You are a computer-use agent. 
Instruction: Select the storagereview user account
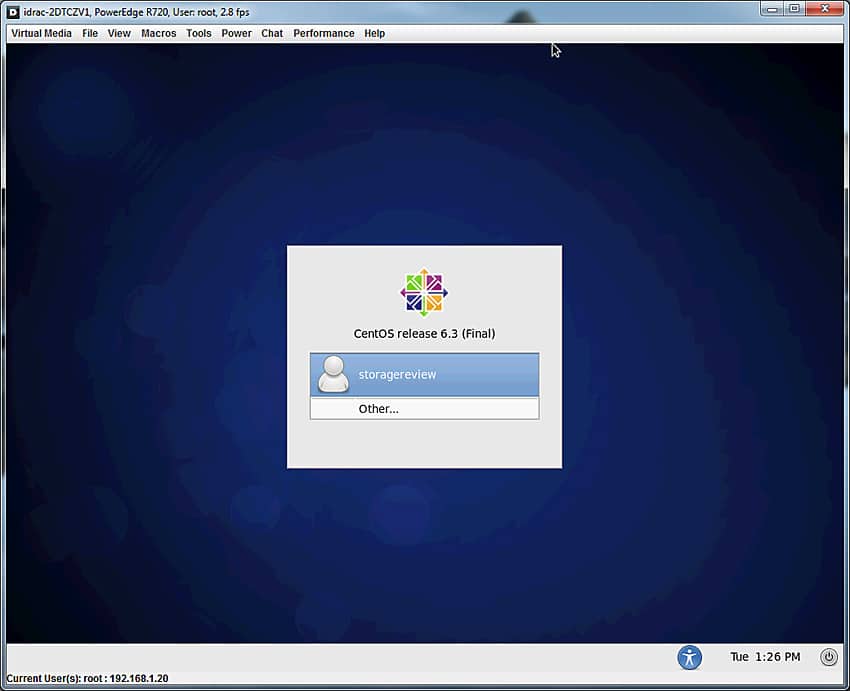pos(424,374)
